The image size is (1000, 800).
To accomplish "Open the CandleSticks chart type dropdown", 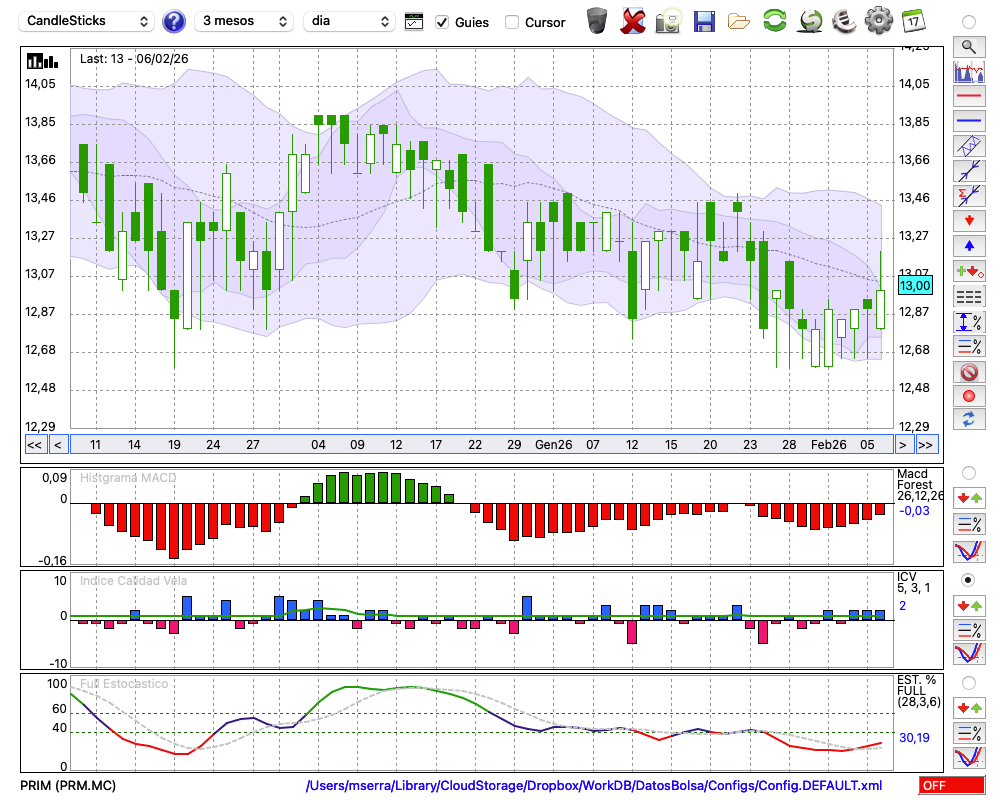I will tap(89, 21).
